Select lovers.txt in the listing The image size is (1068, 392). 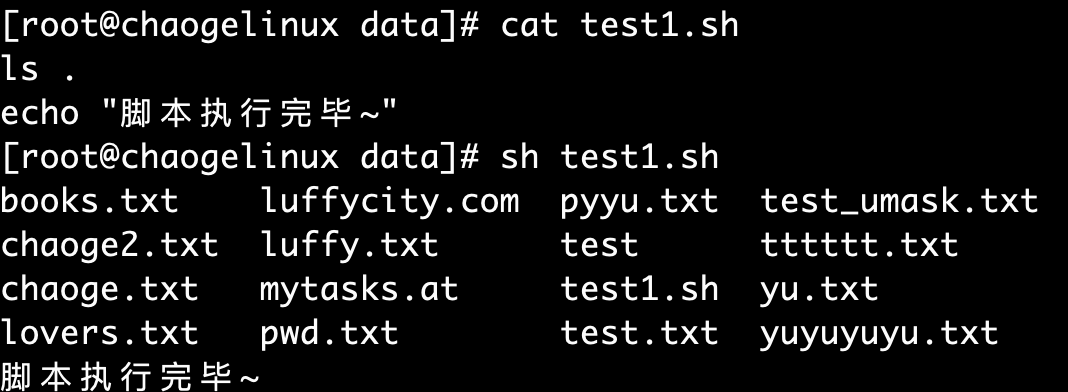(x=99, y=333)
